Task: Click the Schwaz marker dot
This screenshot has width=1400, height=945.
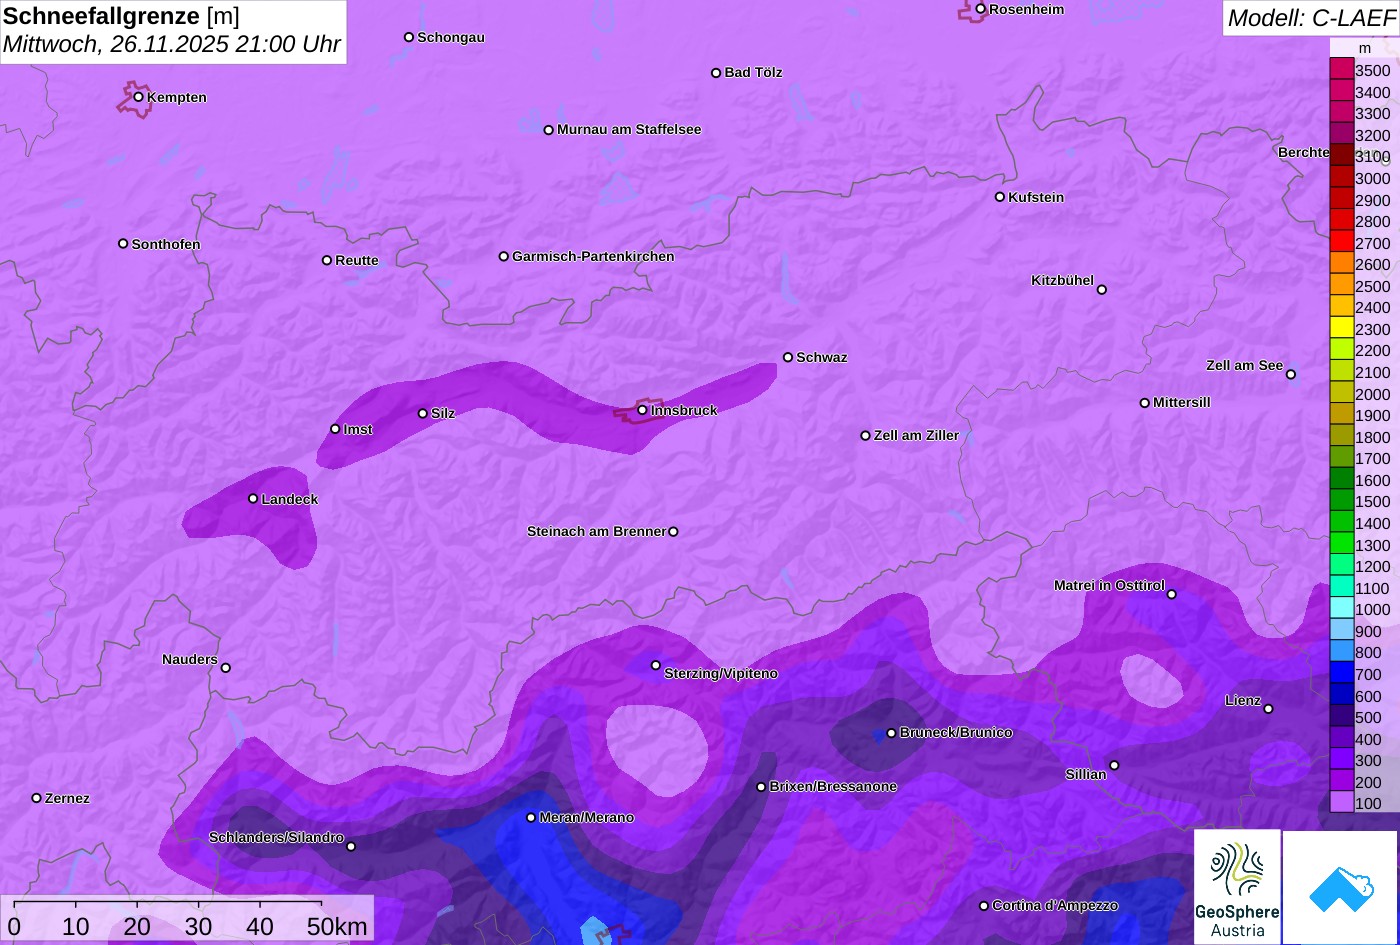Action: point(788,357)
